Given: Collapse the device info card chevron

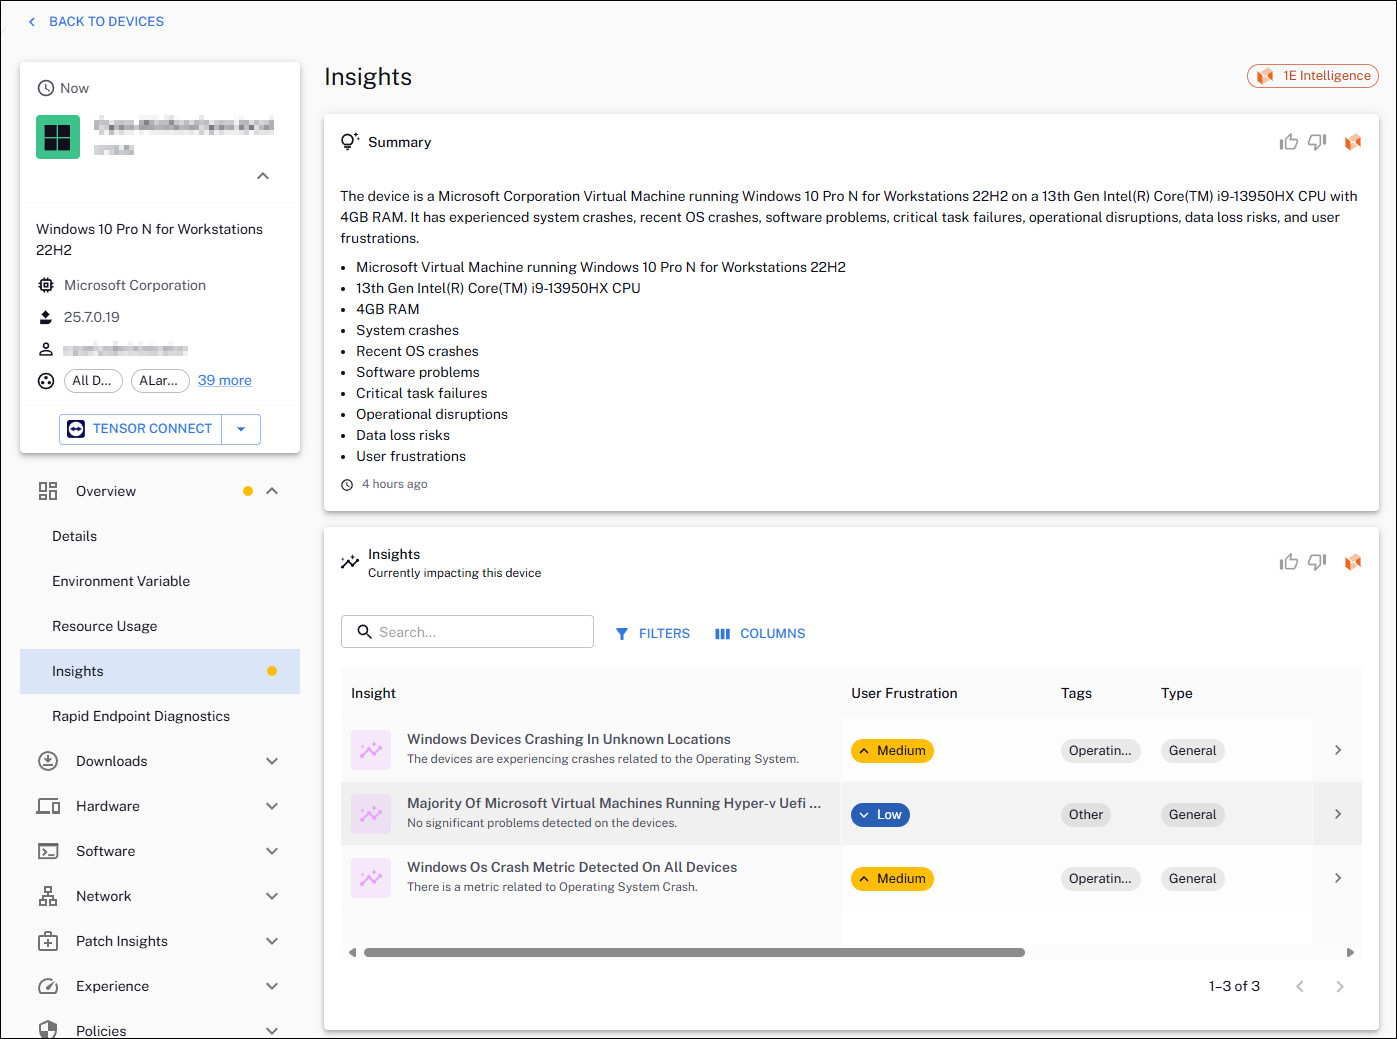Looking at the screenshot, I should click(x=263, y=176).
